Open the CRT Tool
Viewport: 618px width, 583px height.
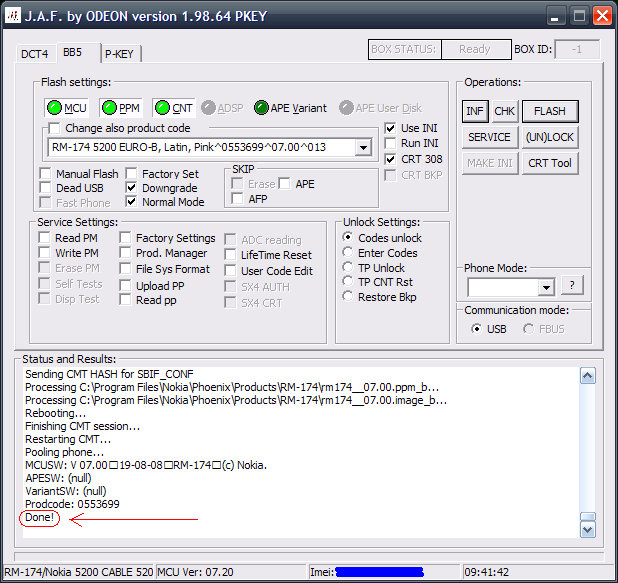coord(550,163)
